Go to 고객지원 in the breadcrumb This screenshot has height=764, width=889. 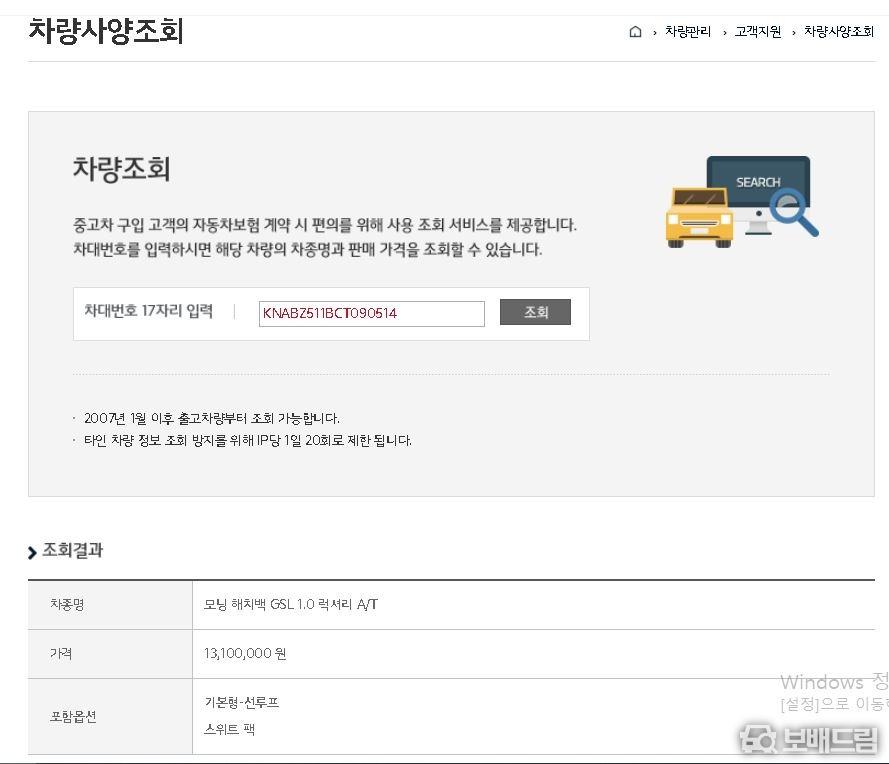click(x=757, y=32)
